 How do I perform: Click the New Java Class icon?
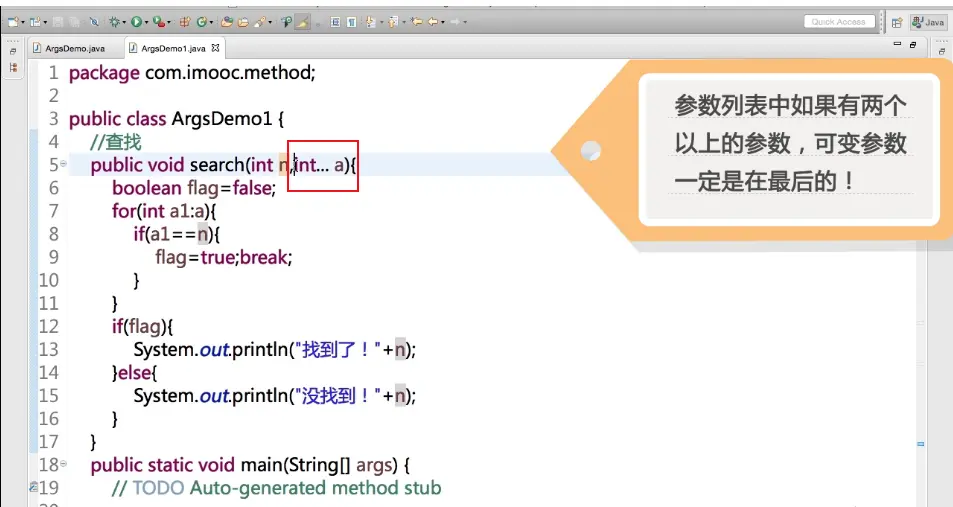tap(201, 22)
